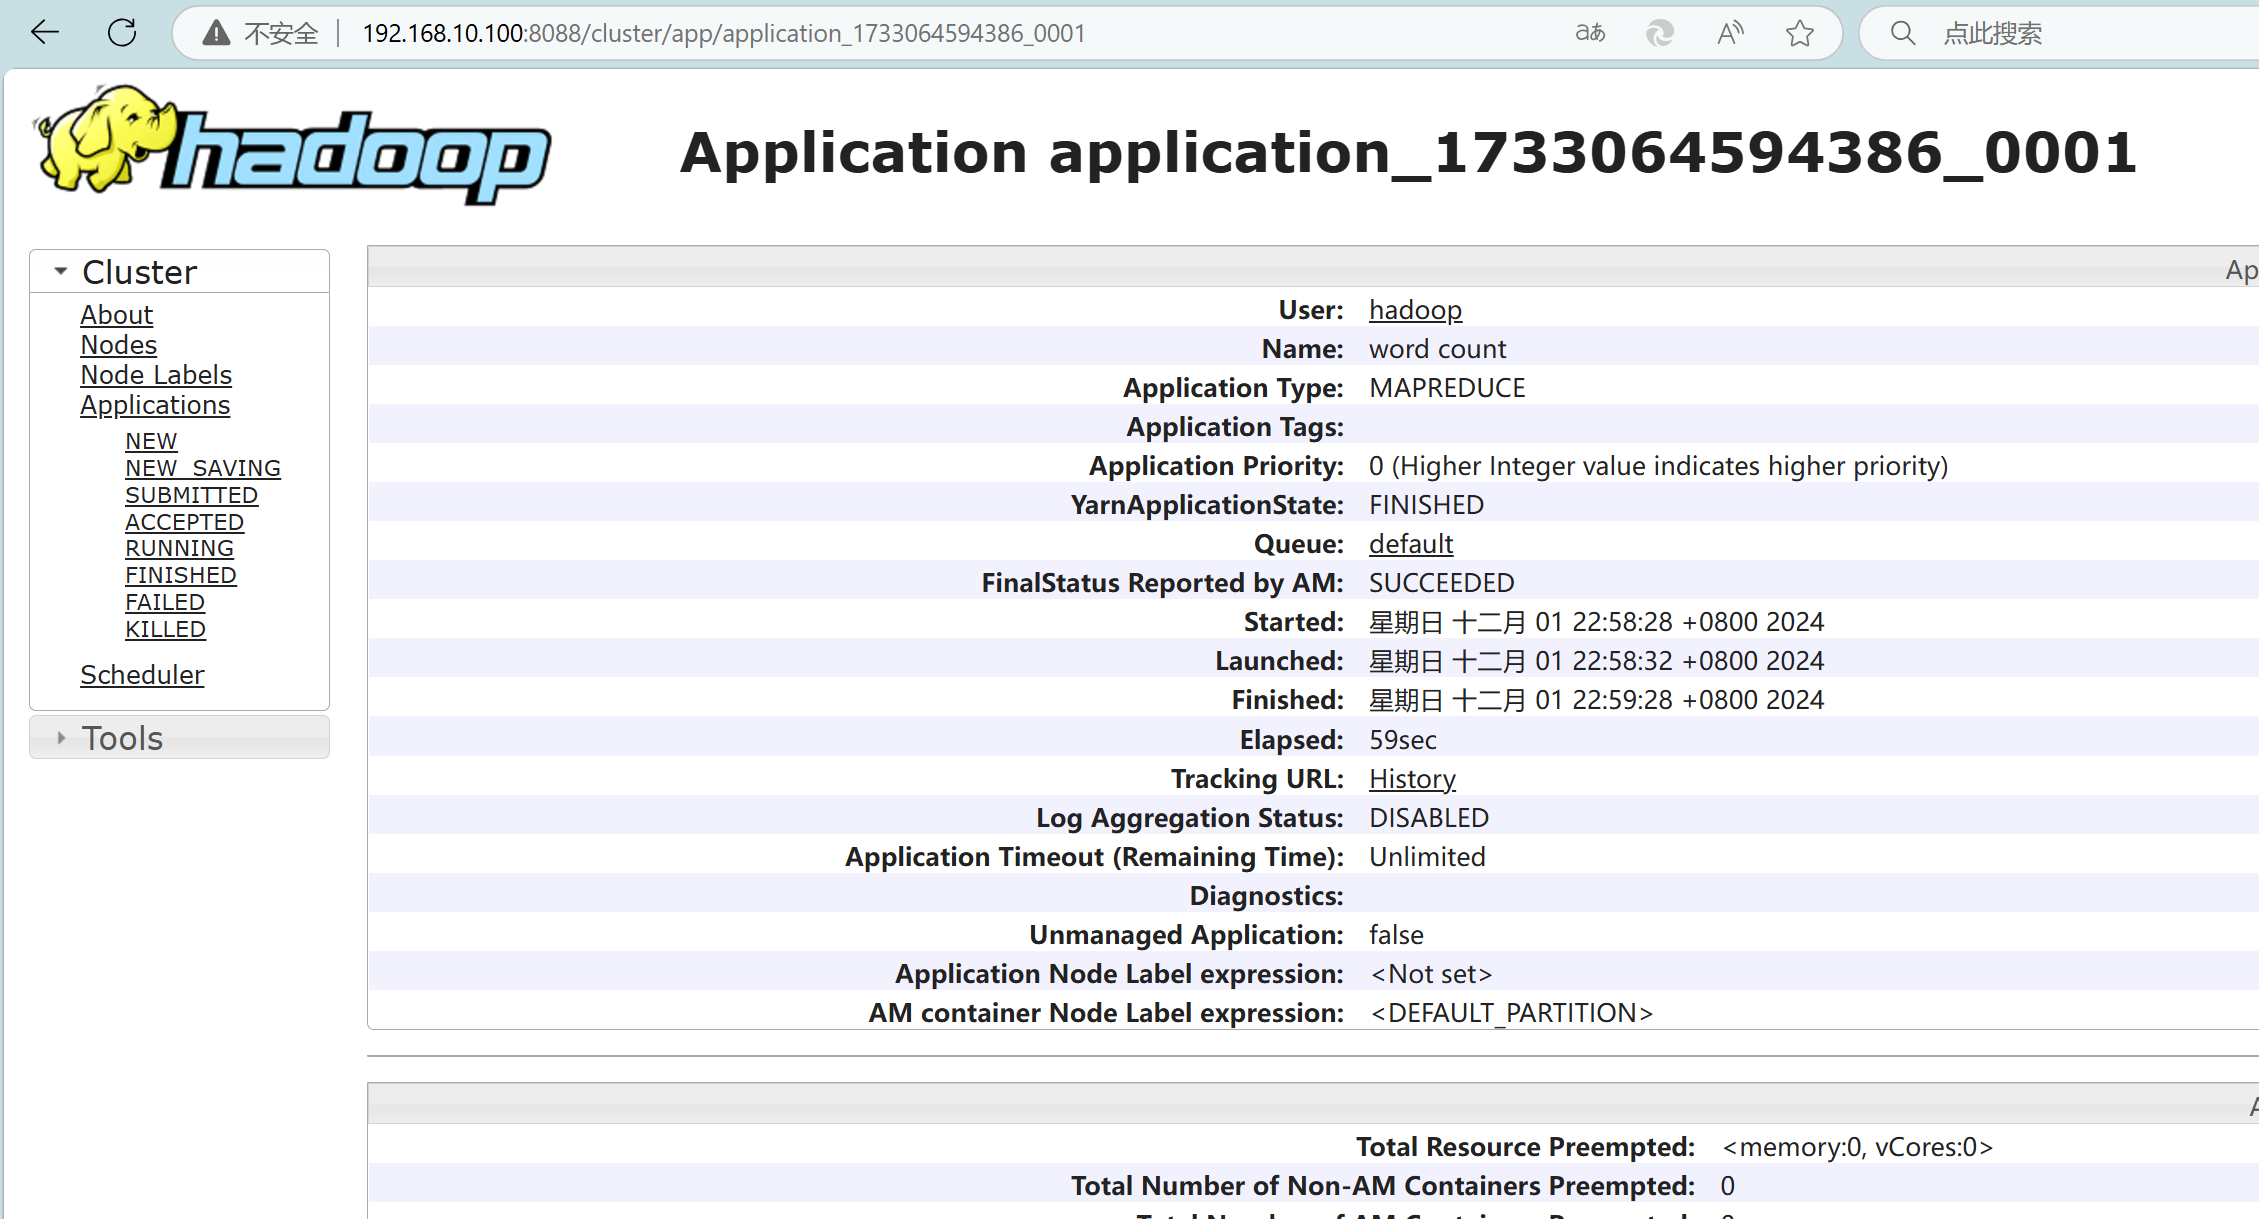The height and width of the screenshot is (1219, 2259).
Task: Open the Scheduler page link
Action: coord(142,675)
